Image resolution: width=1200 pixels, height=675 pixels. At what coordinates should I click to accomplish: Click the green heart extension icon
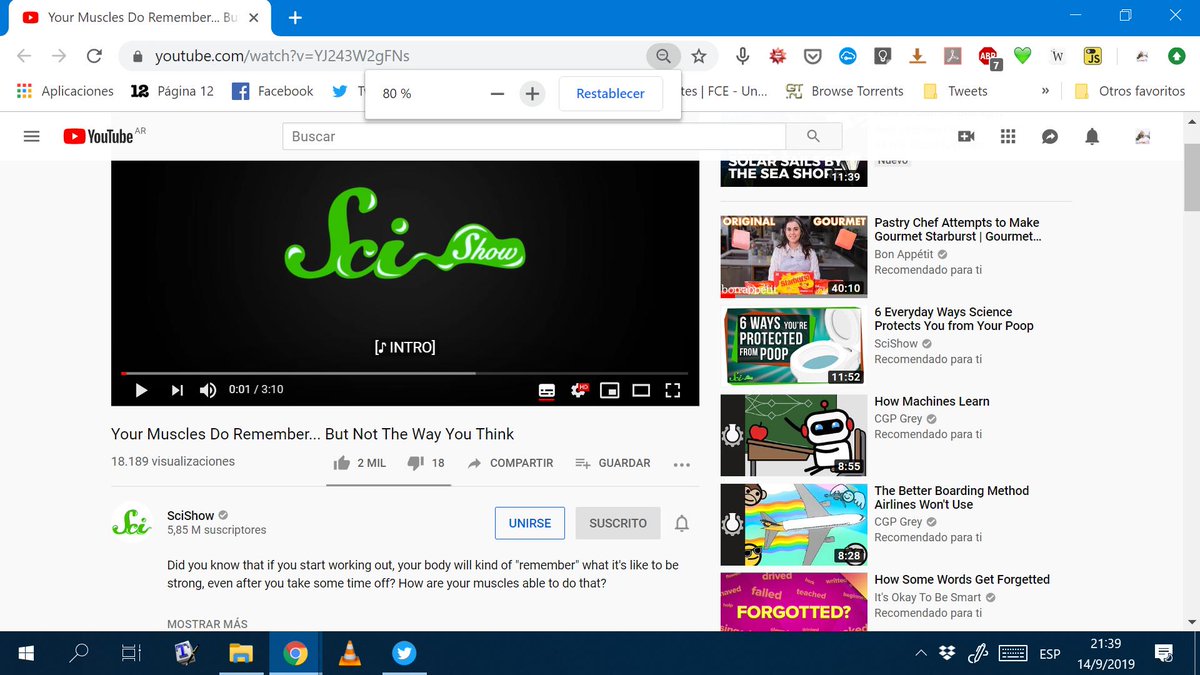[x=1022, y=57]
